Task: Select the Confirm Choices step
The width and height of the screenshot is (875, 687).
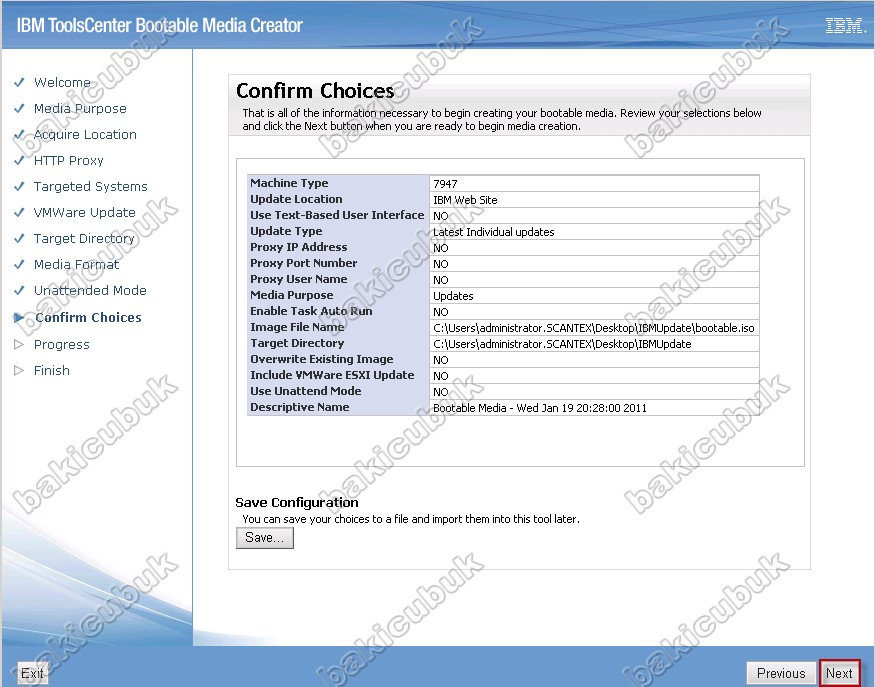Action: coord(88,318)
